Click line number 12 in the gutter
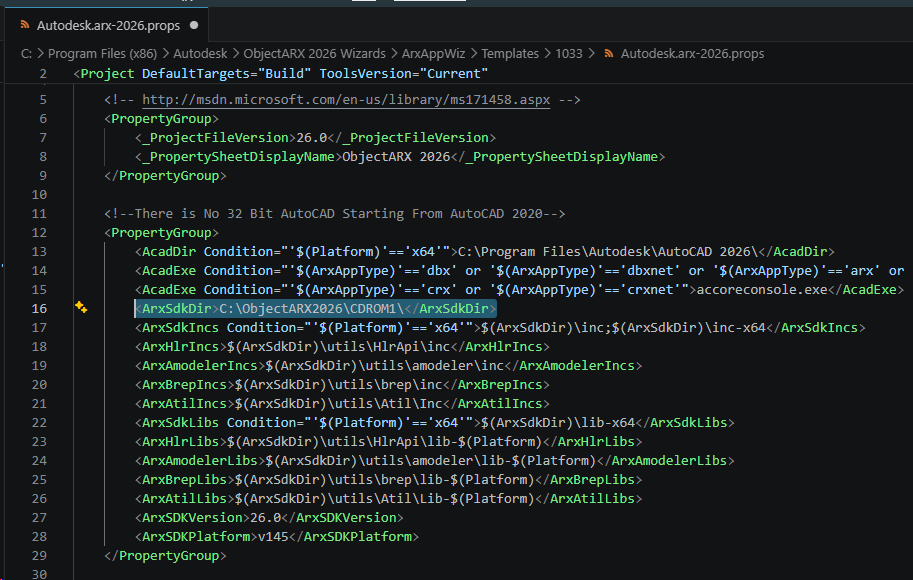 40,233
